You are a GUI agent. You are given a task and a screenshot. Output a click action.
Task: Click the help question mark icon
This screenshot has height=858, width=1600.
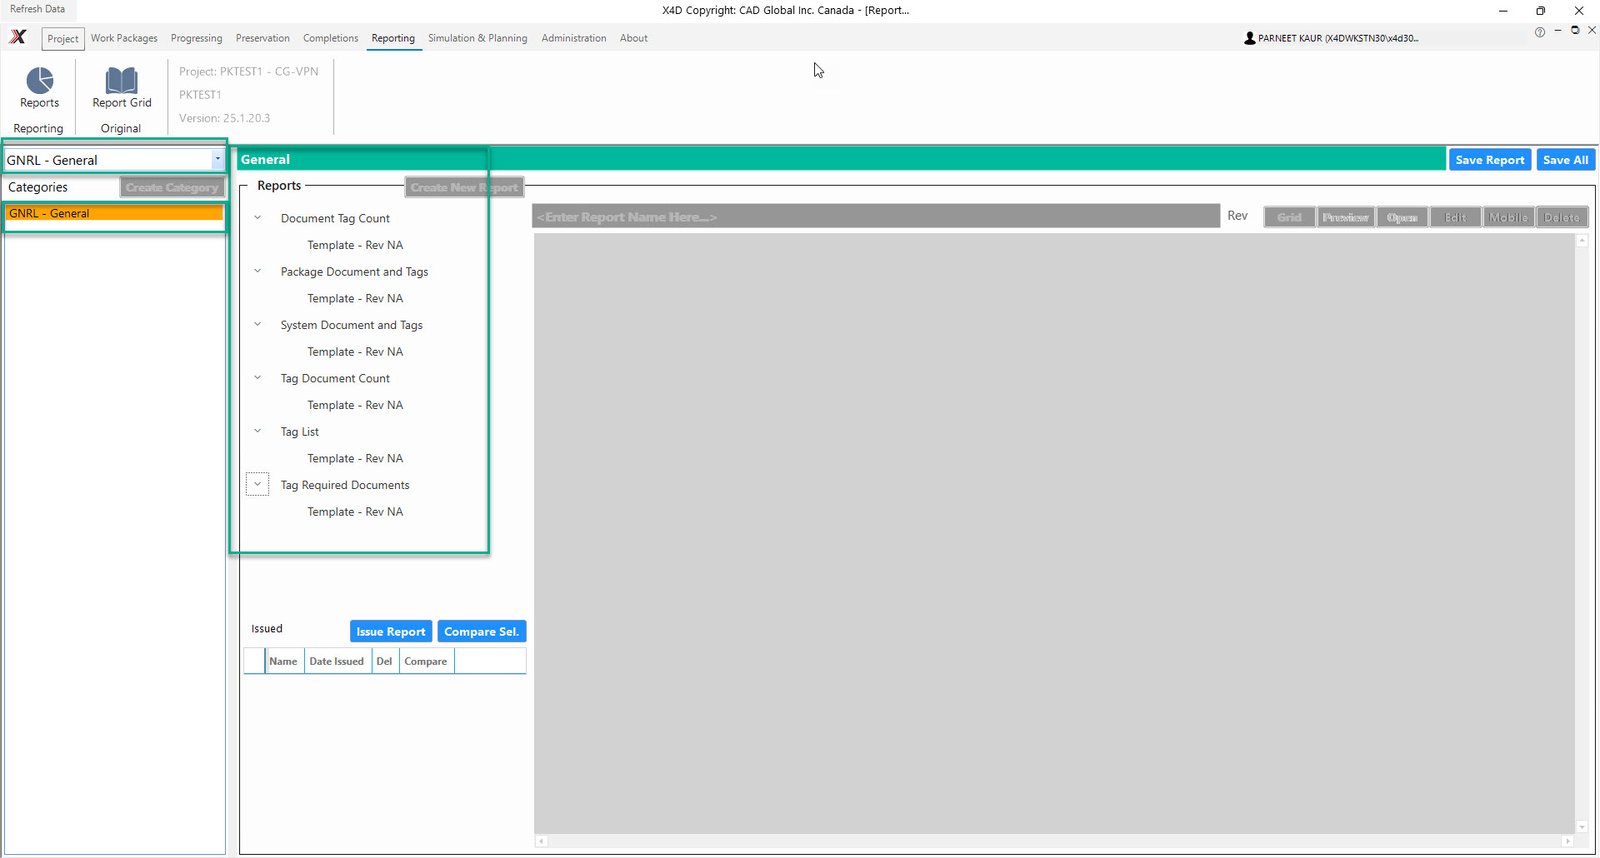1539,32
